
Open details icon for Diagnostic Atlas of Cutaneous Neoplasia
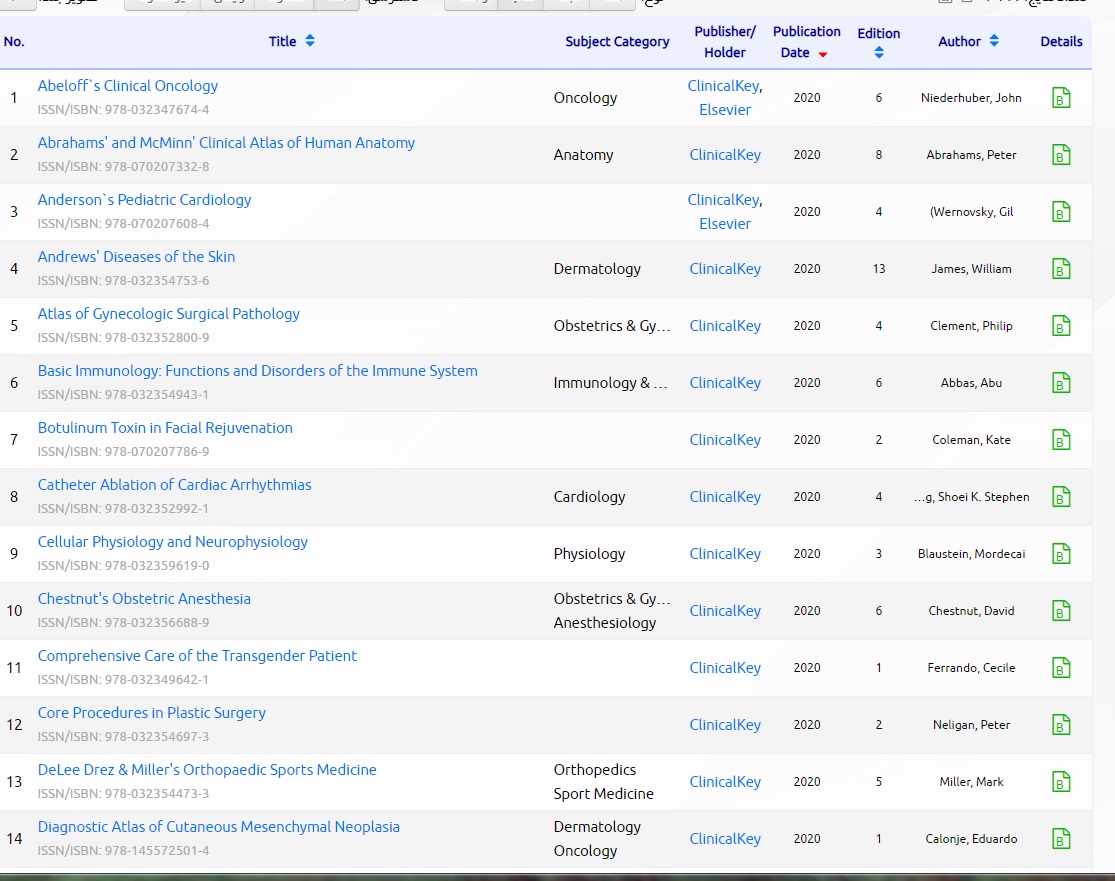[x=1061, y=839]
